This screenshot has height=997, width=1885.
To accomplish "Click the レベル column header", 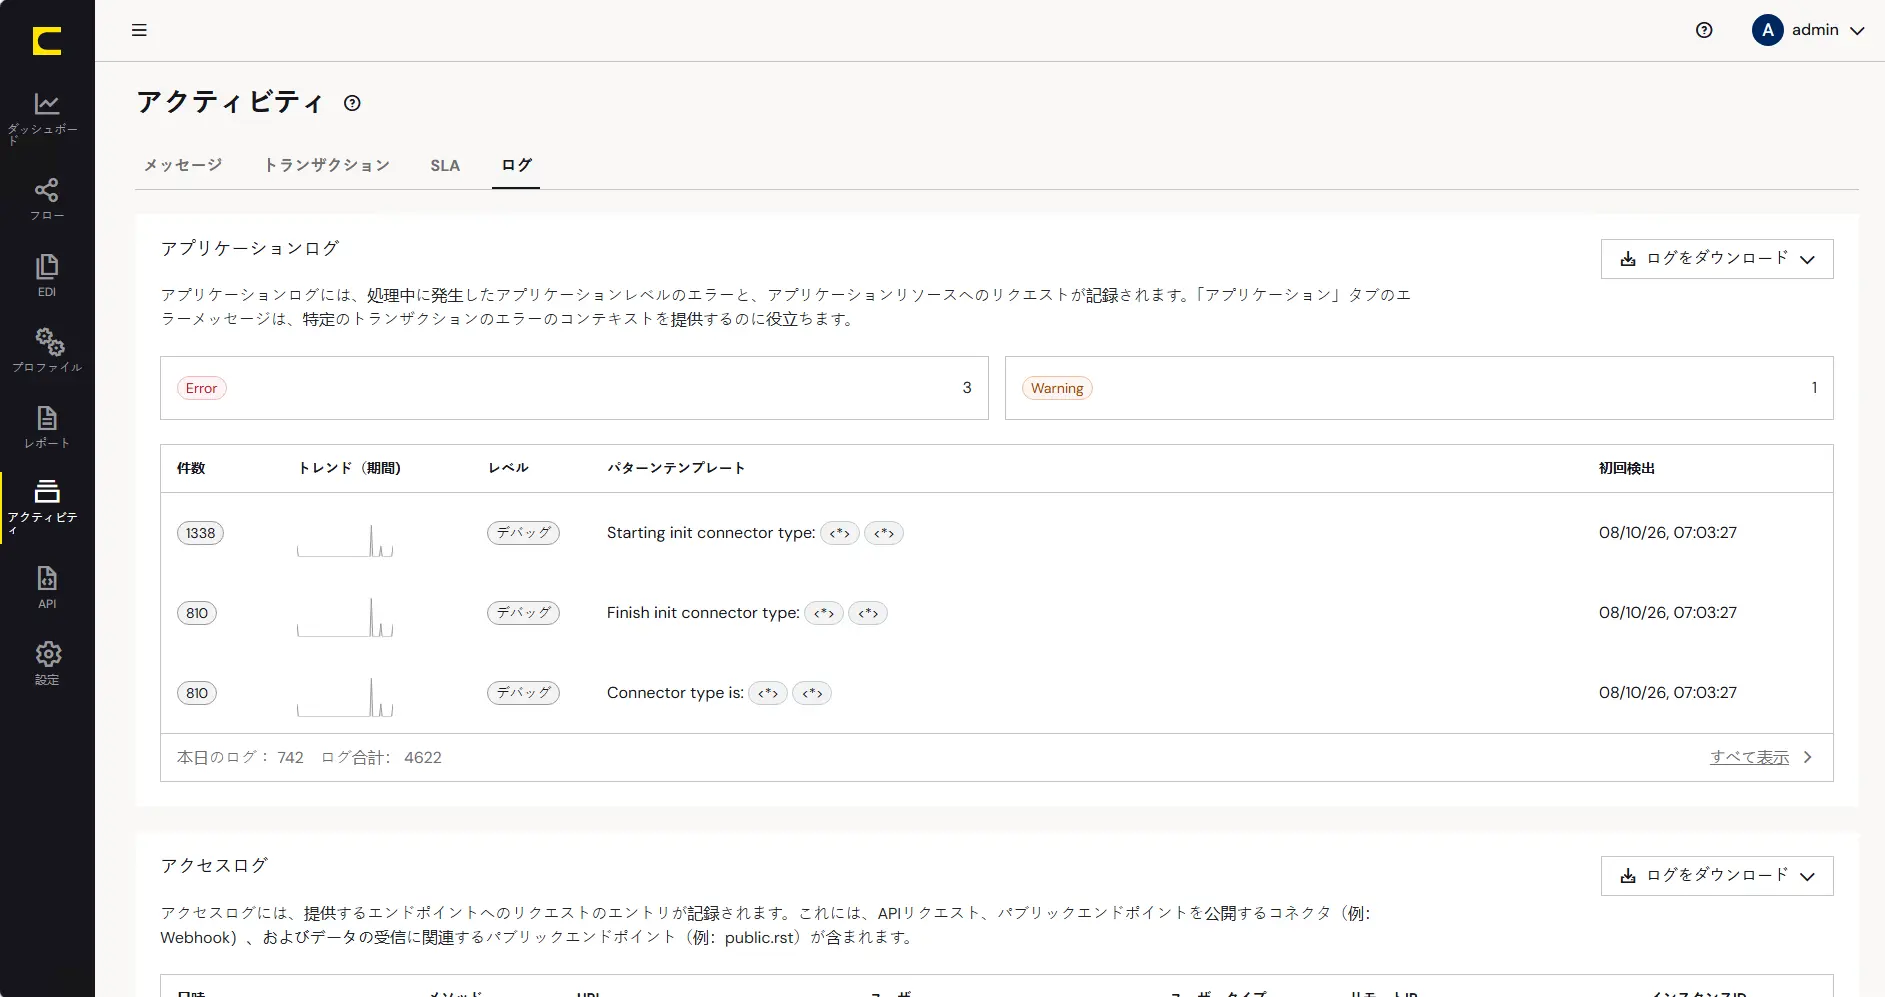I will coord(508,468).
